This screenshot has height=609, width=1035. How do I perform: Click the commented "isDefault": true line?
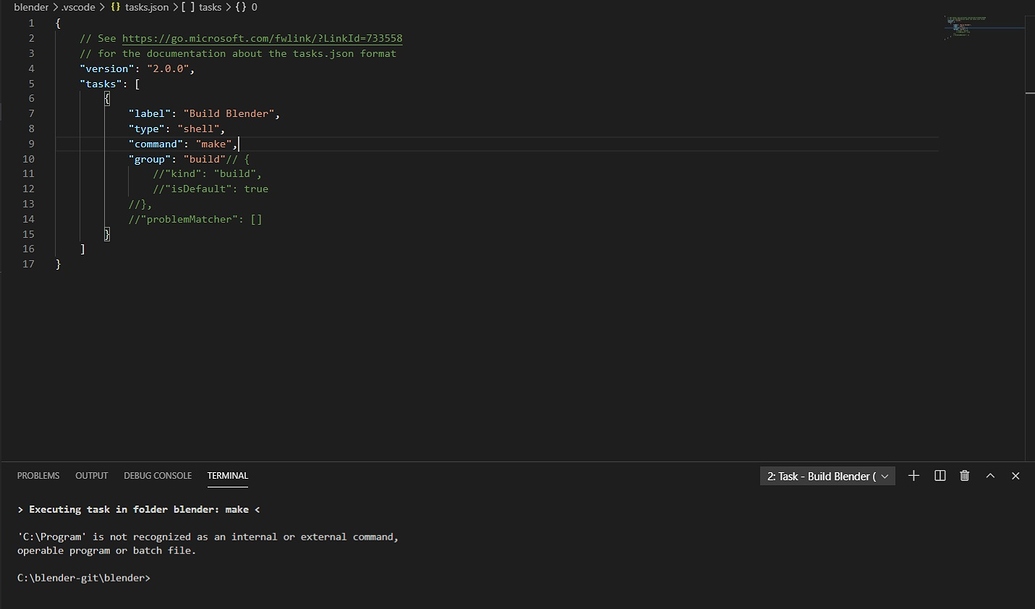(211, 189)
